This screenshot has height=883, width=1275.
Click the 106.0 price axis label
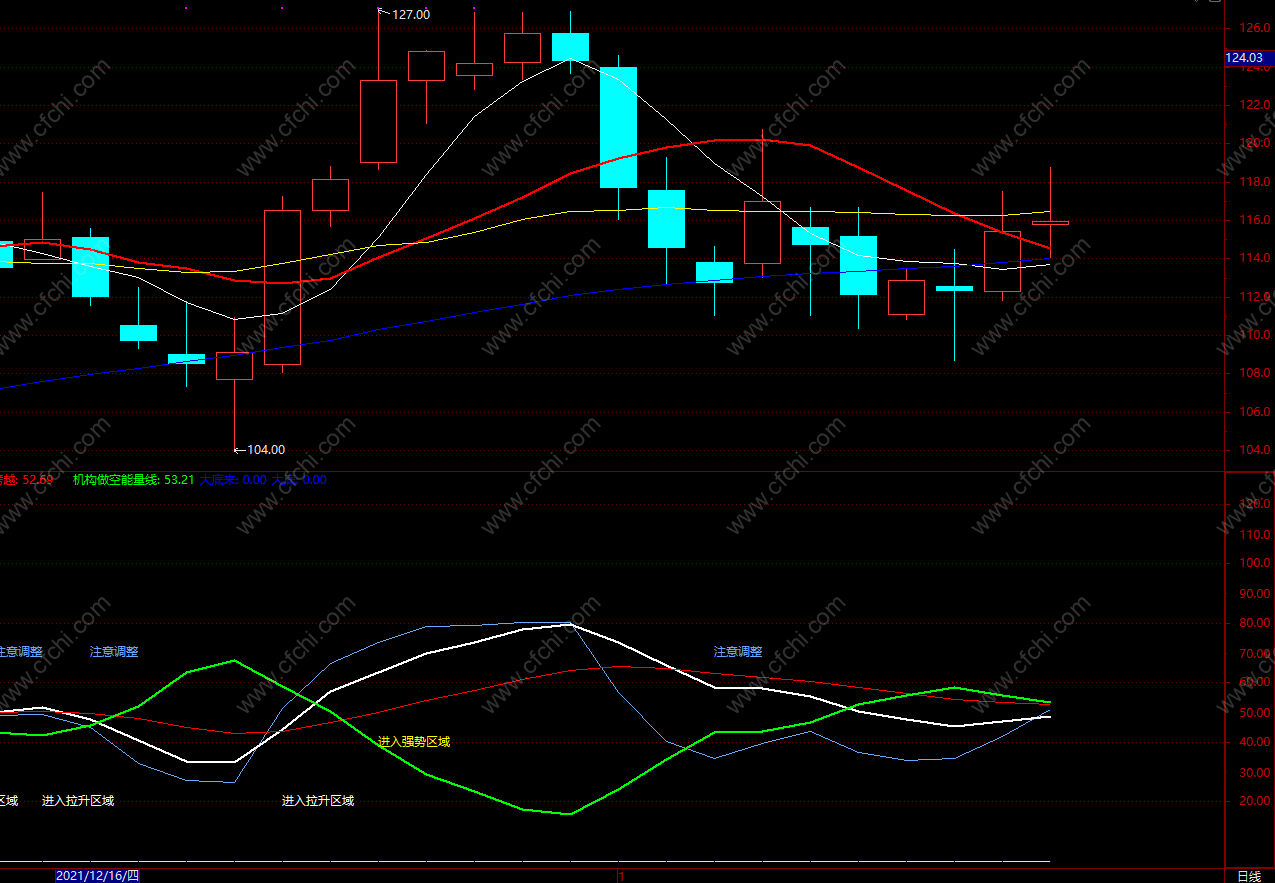click(1255, 412)
